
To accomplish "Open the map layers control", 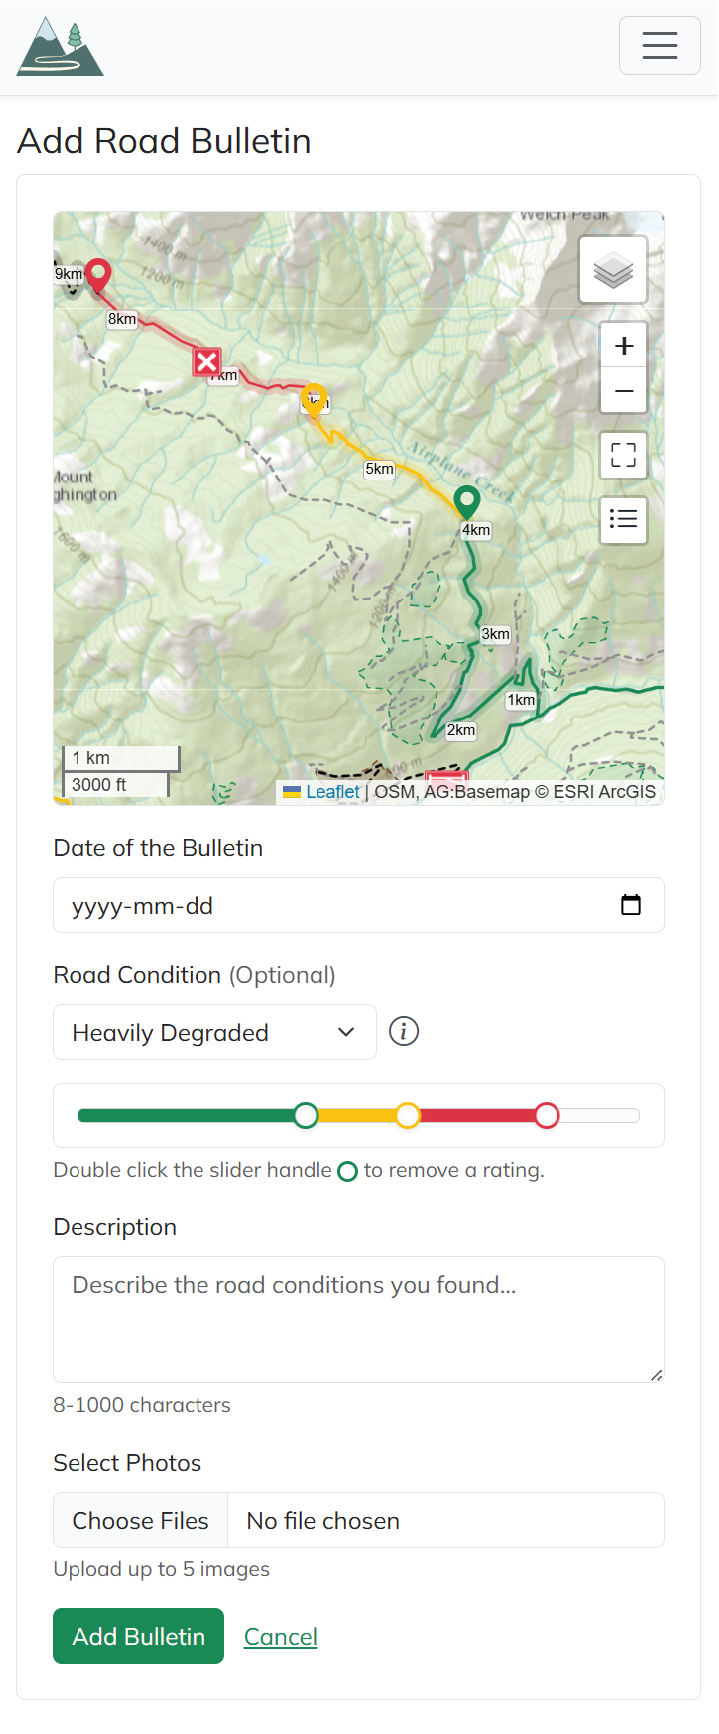I will click(613, 270).
